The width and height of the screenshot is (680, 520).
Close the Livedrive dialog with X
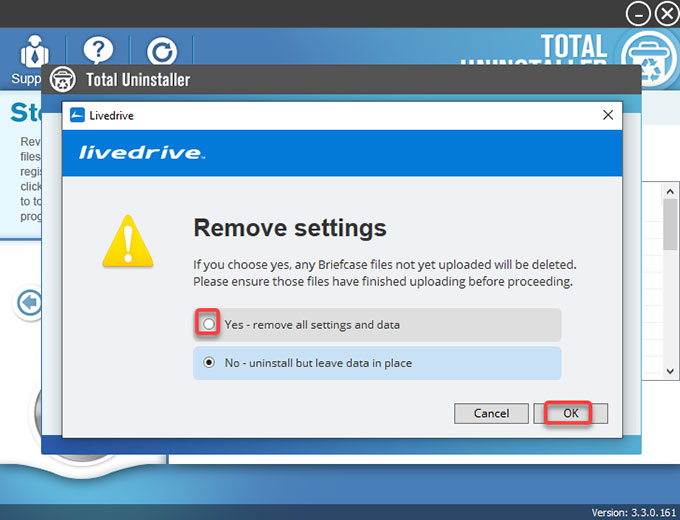[x=608, y=115]
